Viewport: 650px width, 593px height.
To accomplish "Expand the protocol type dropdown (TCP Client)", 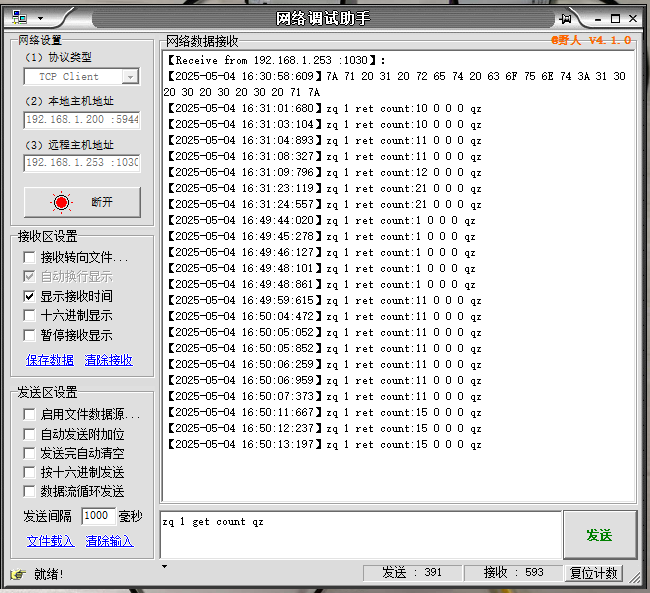I will click(x=130, y=76).
